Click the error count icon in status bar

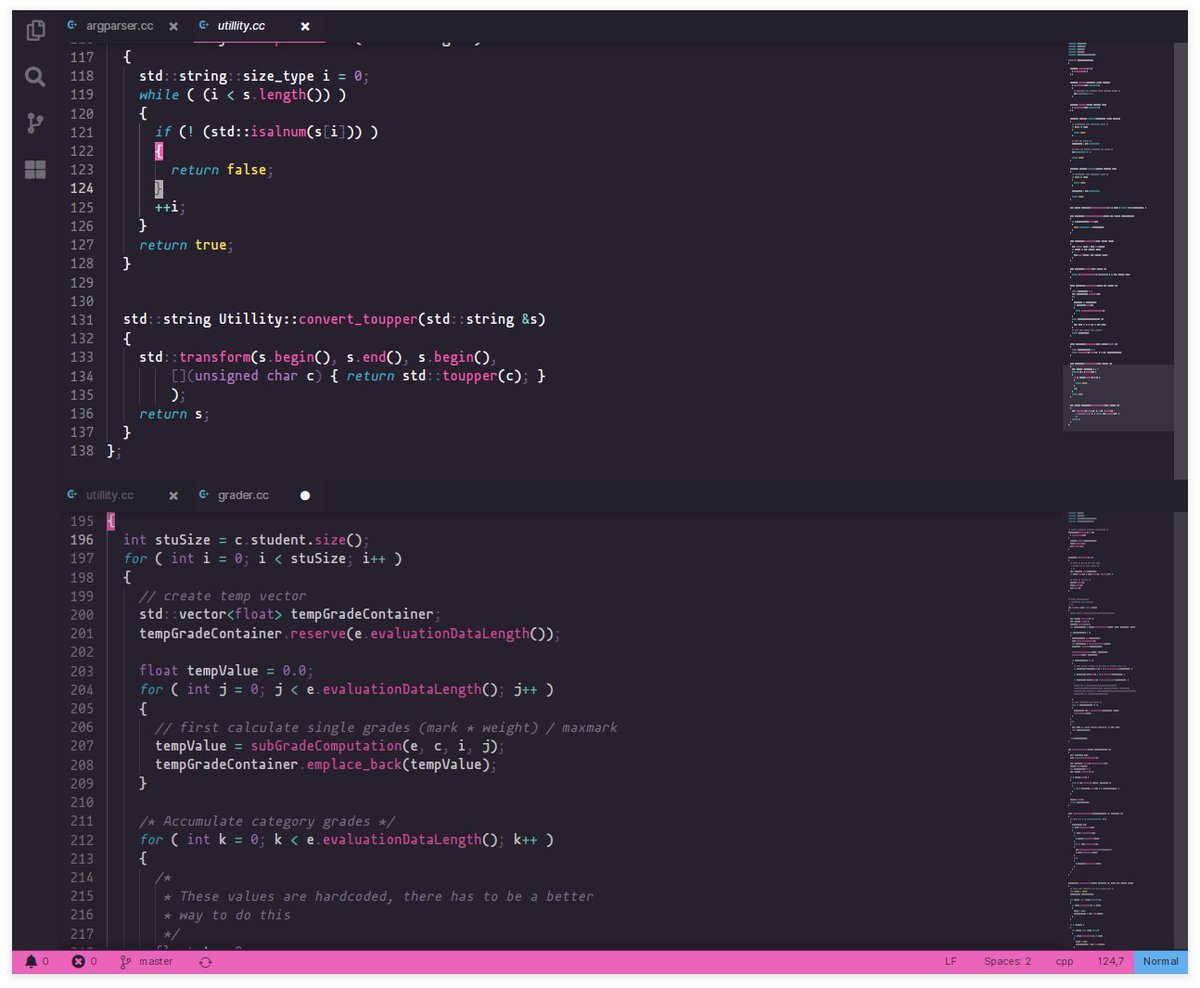[78, 961]
